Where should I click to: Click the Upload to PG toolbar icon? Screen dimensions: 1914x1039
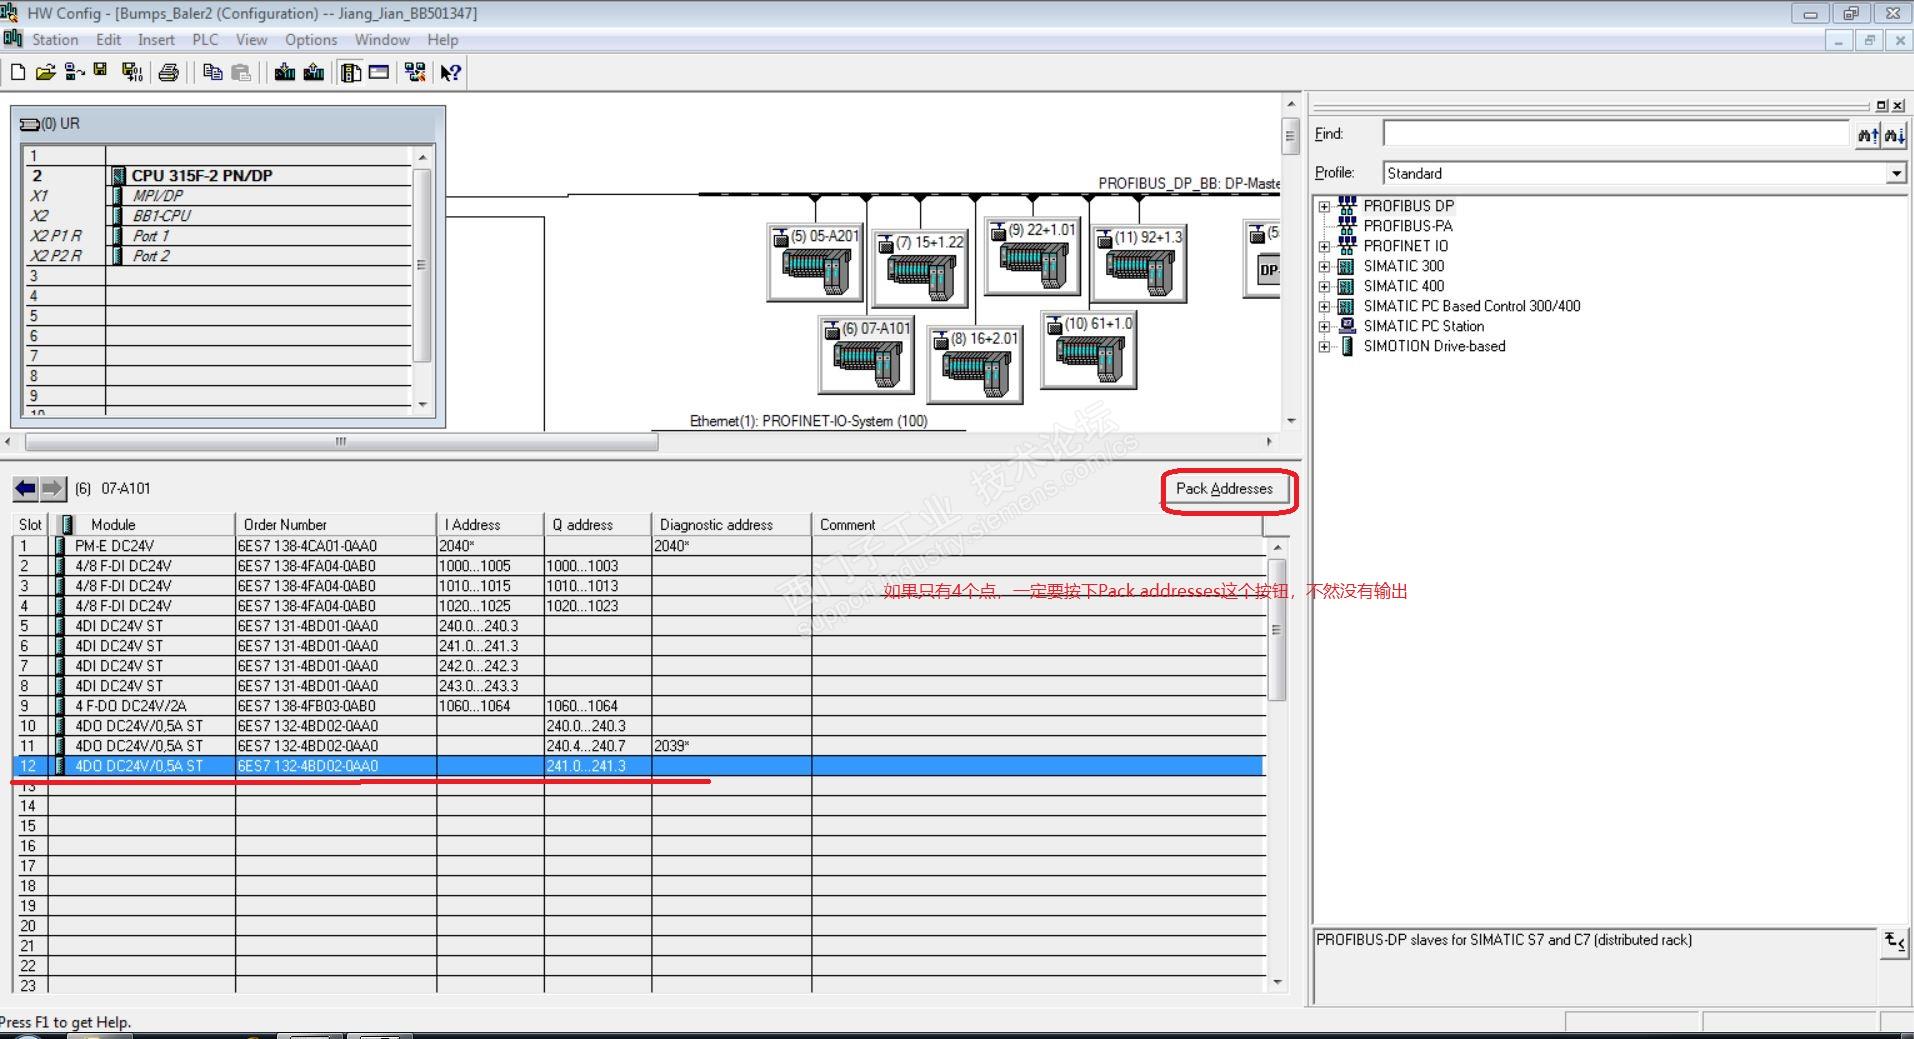click(x=314, y=72)
